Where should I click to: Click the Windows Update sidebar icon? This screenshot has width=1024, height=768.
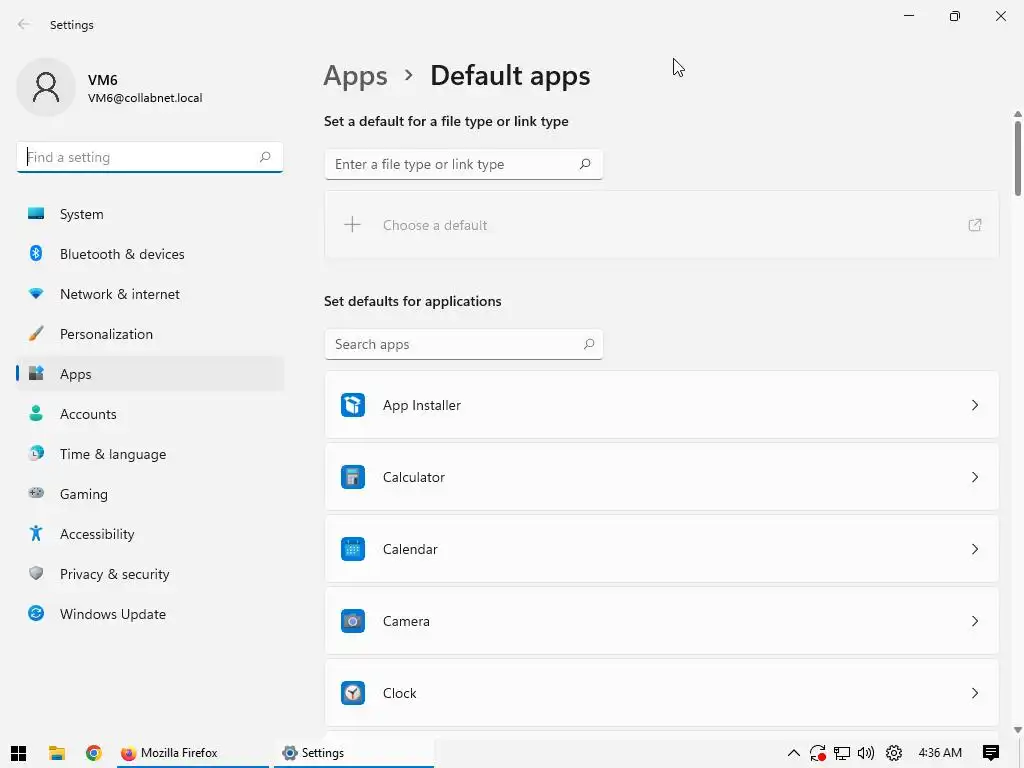pyautogui.click(x=36, y=614)
